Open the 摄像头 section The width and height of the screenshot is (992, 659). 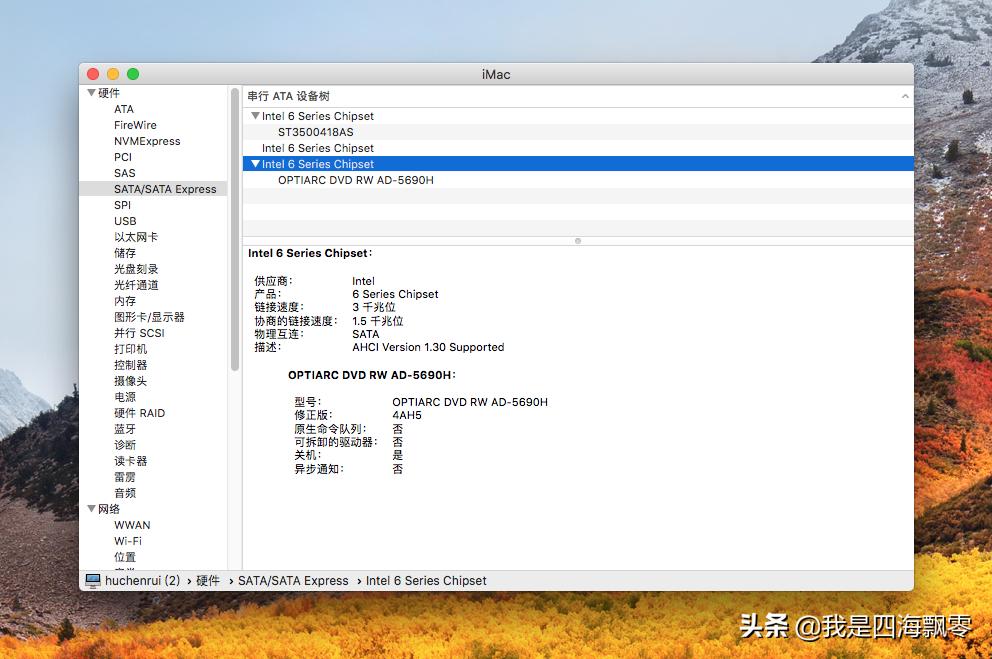[130, 381]
